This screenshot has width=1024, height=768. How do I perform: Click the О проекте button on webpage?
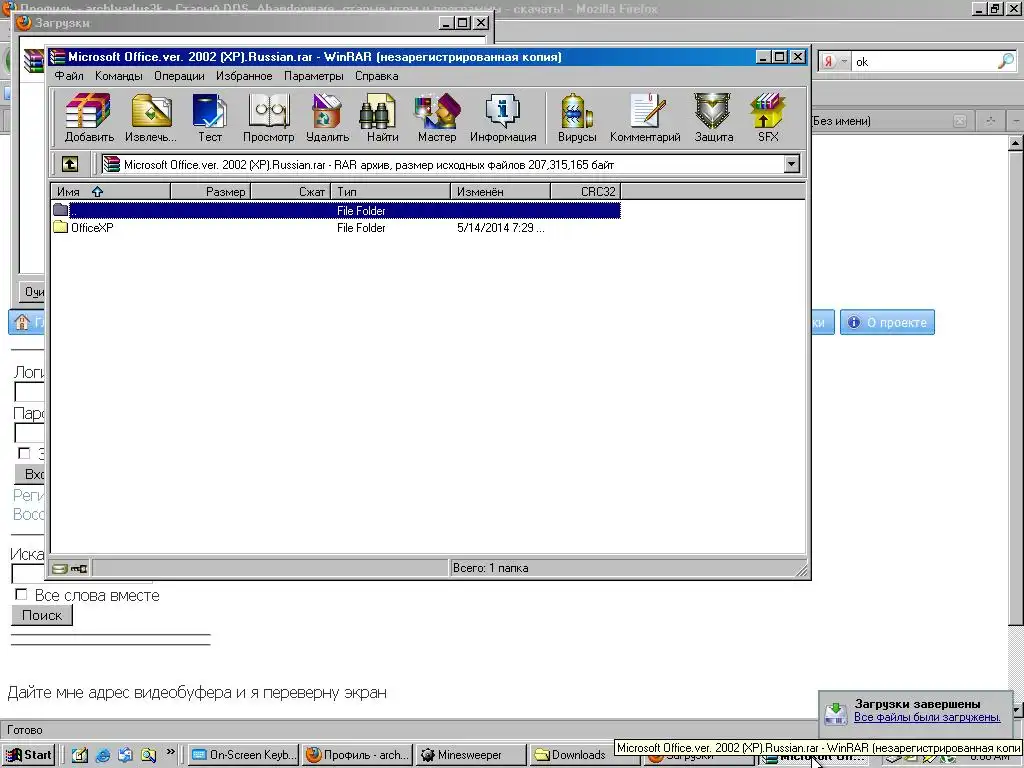click(x=887, y=323)
